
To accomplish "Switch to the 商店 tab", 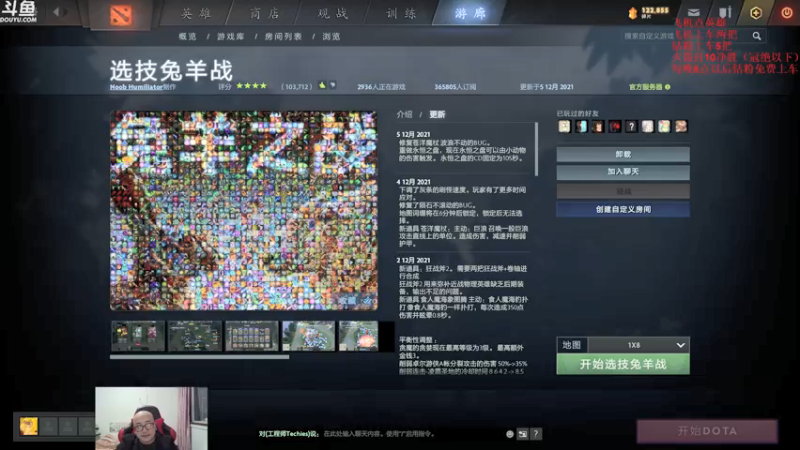I will 265,13.
